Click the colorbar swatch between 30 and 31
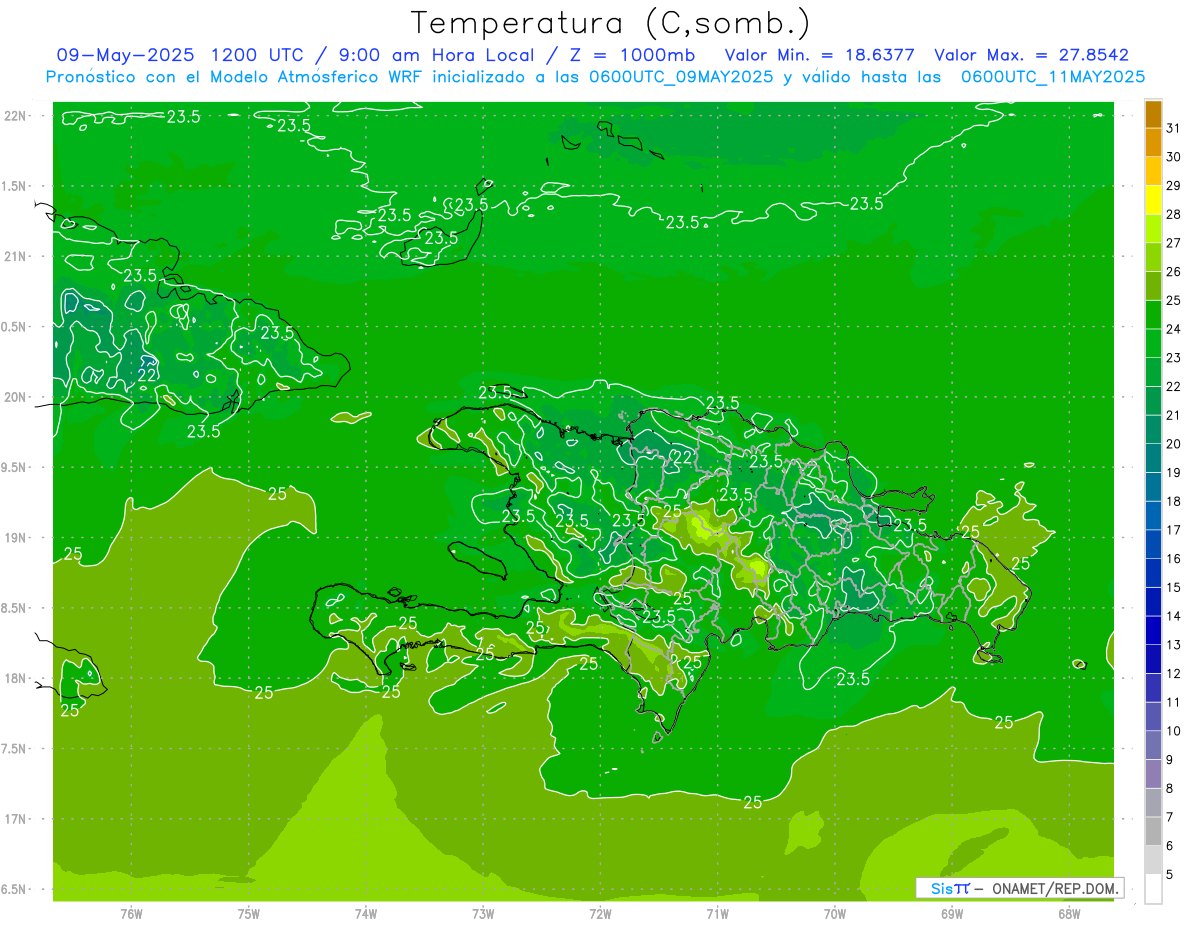This screenshot has height=927, width=1200. 1153,143
